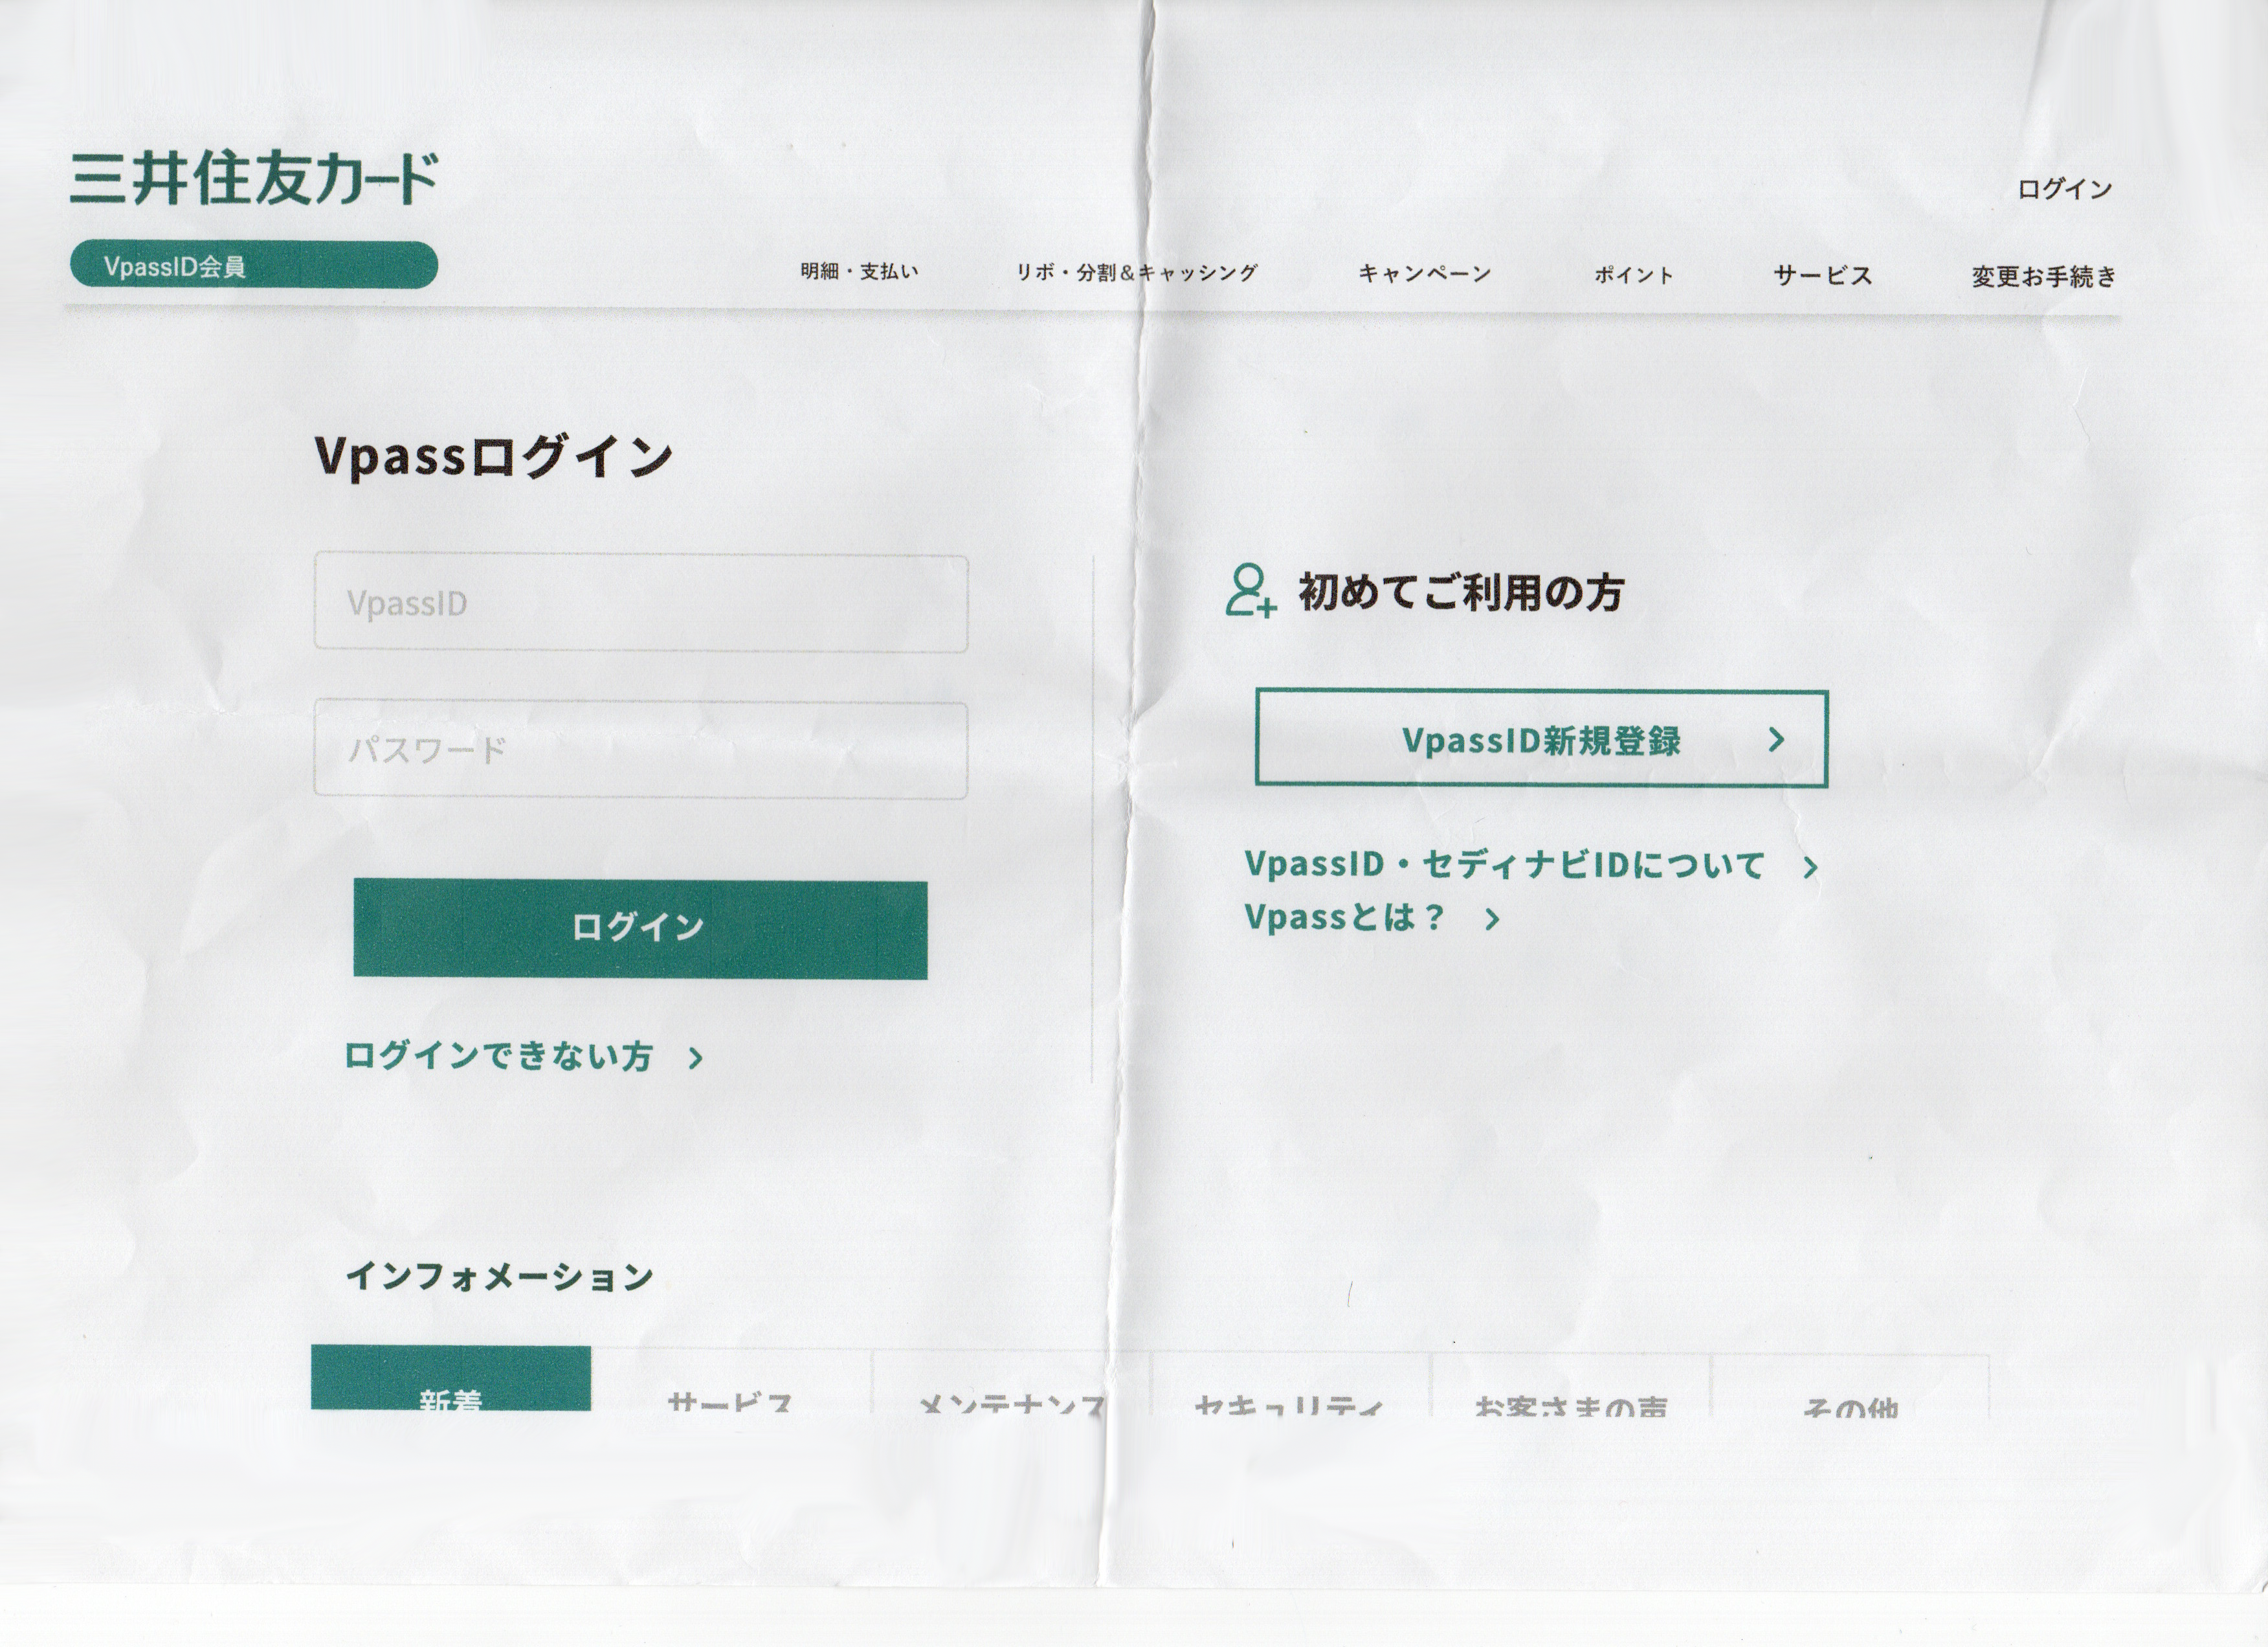Open the キャンペーン menu
The height and width of the screenshot is (1647, 2268).
pos(1424,273)
